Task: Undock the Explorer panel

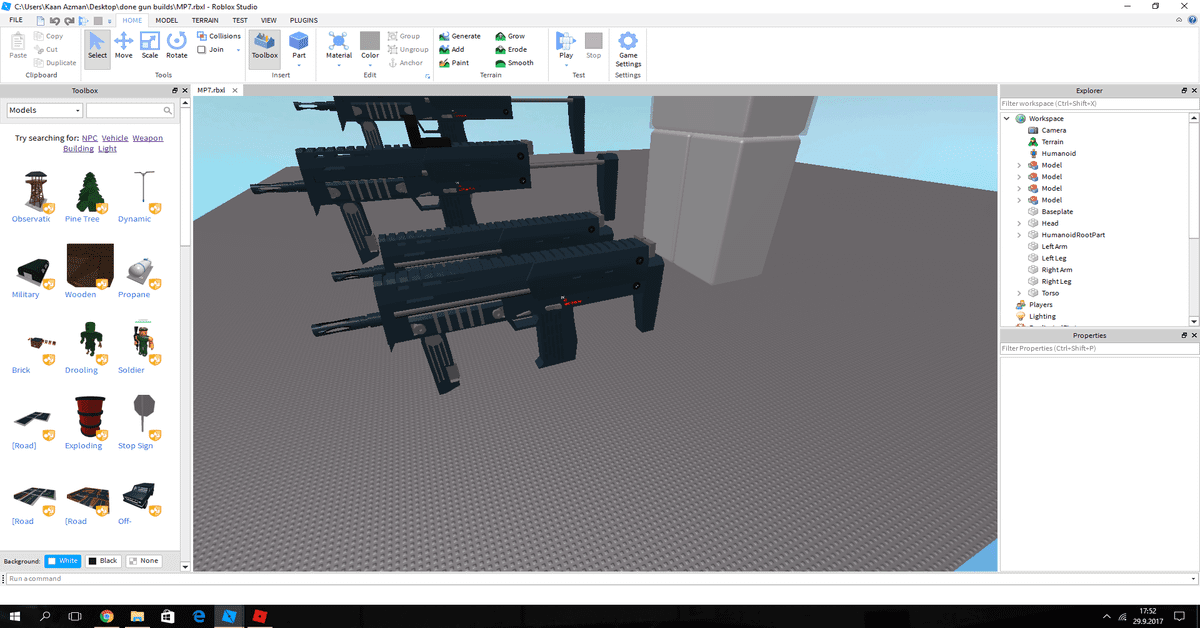Action: point(1184,90)
